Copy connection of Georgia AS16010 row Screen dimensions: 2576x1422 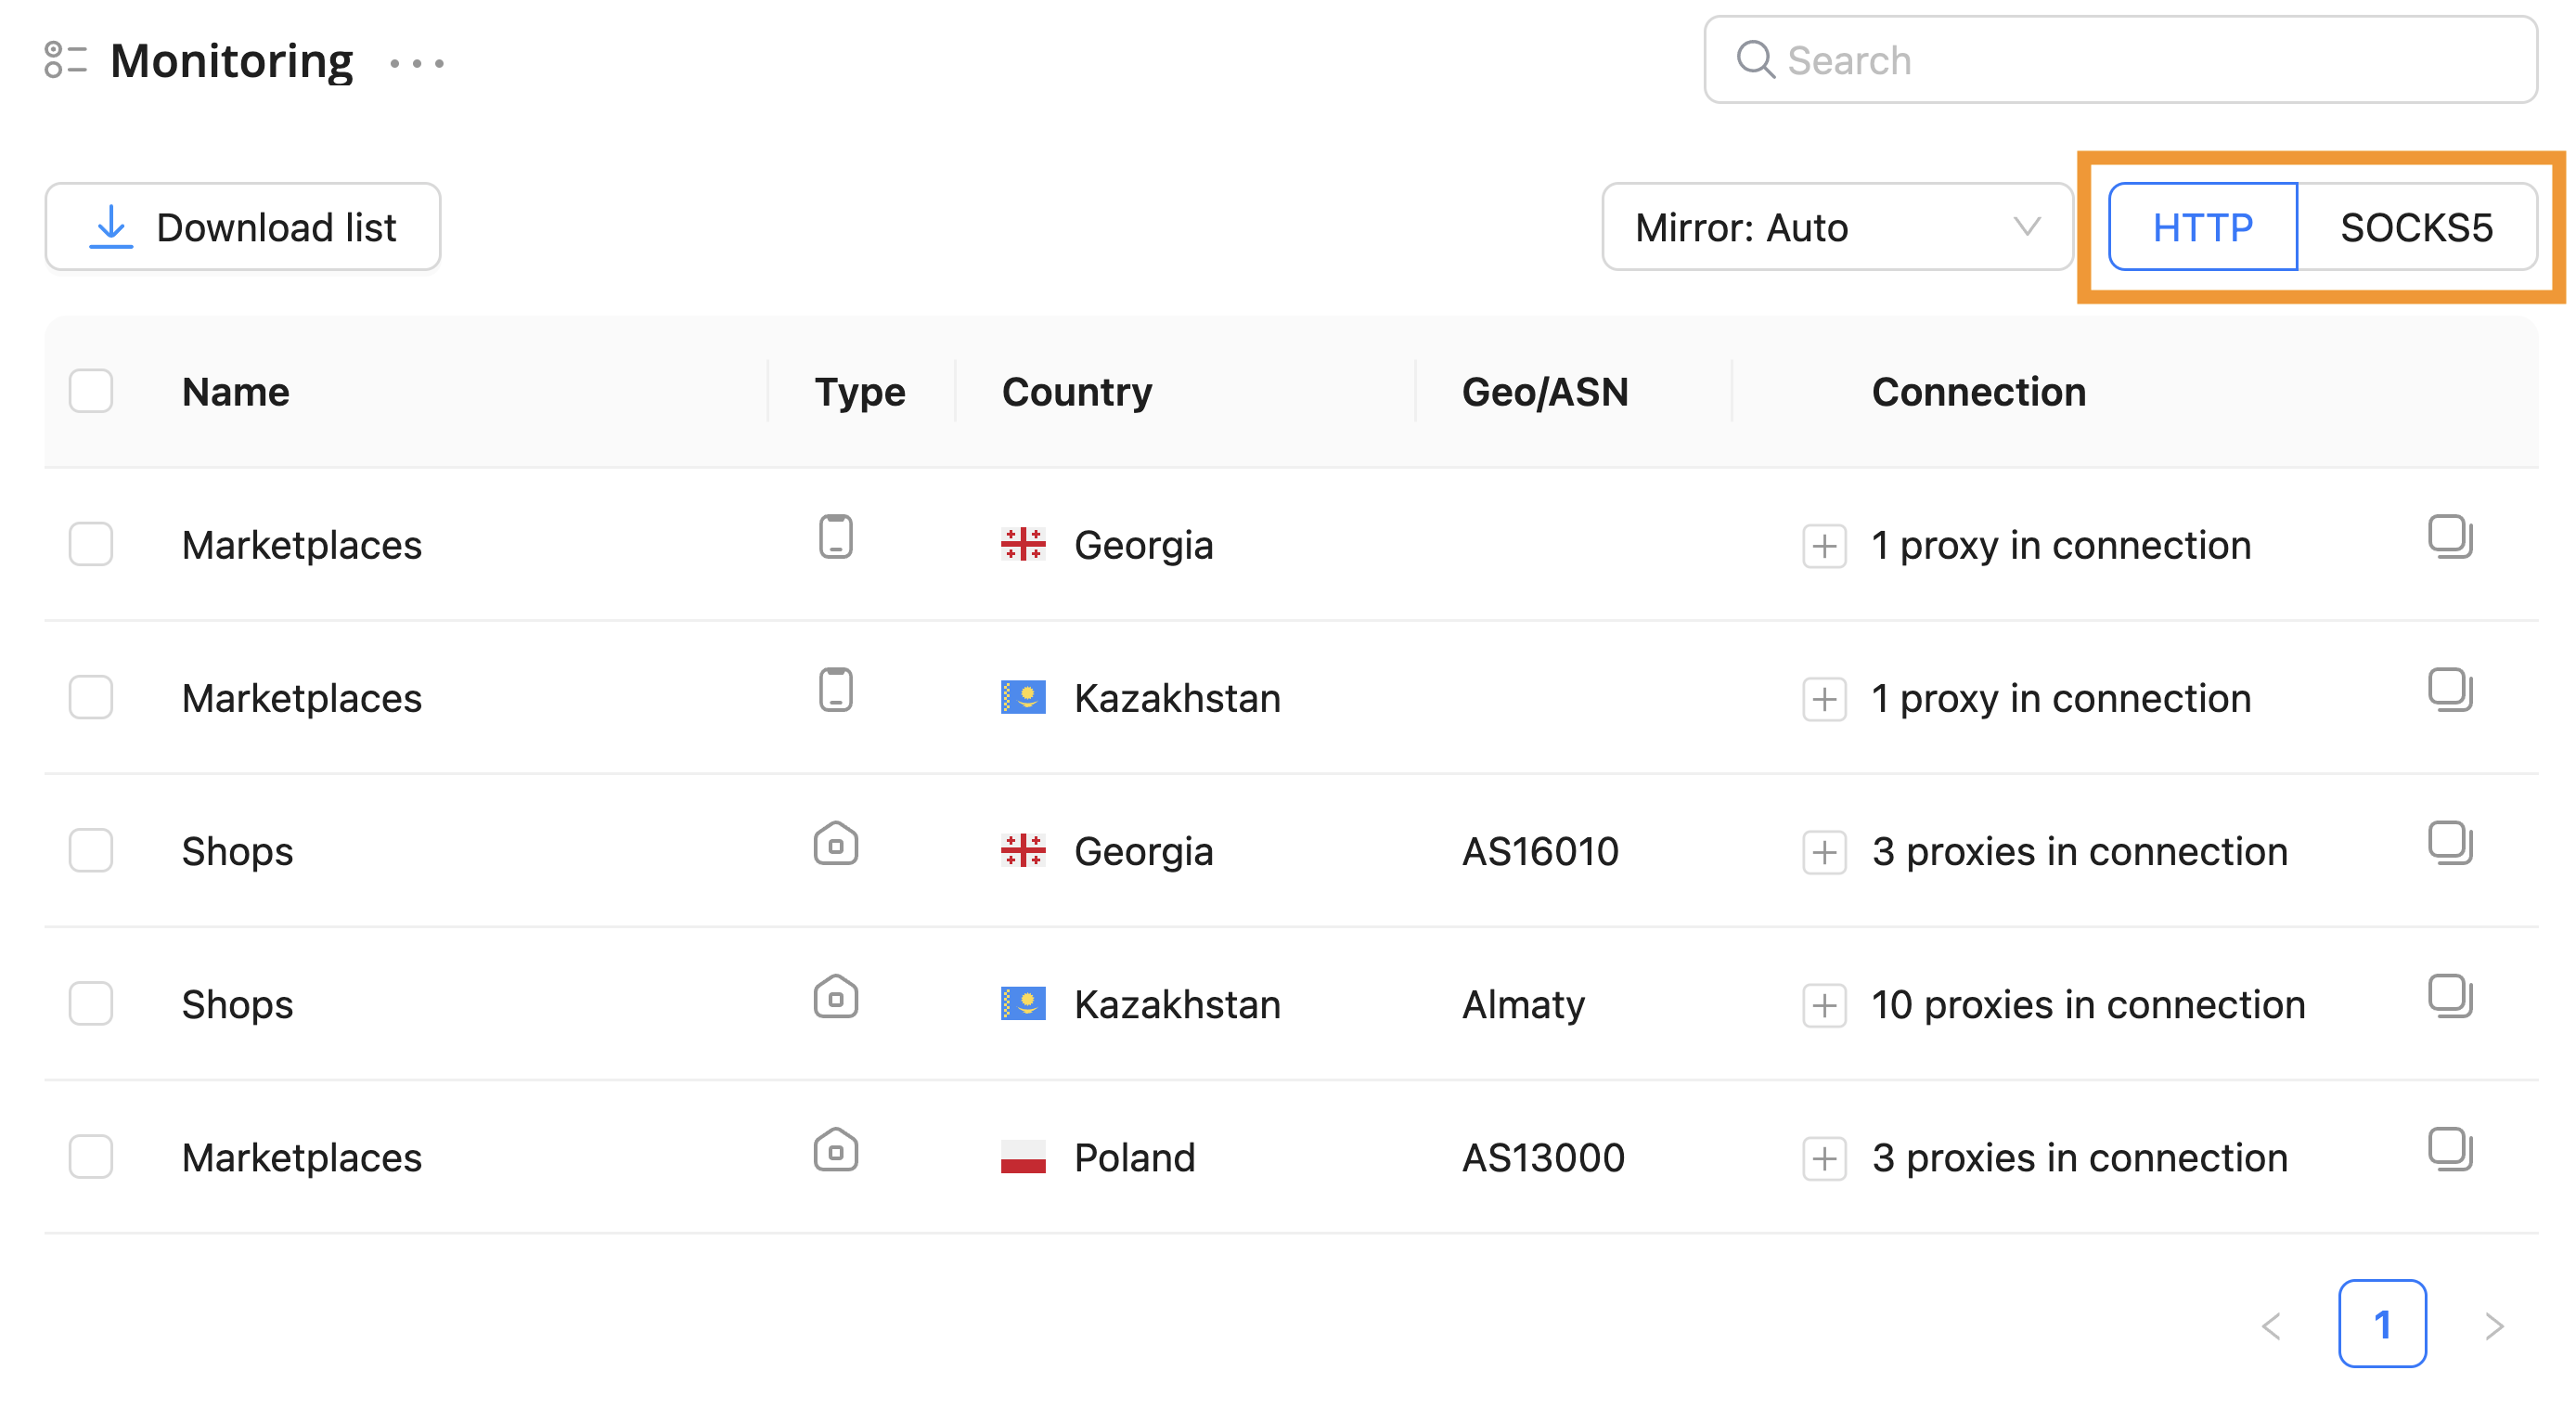click(2449, 843)
